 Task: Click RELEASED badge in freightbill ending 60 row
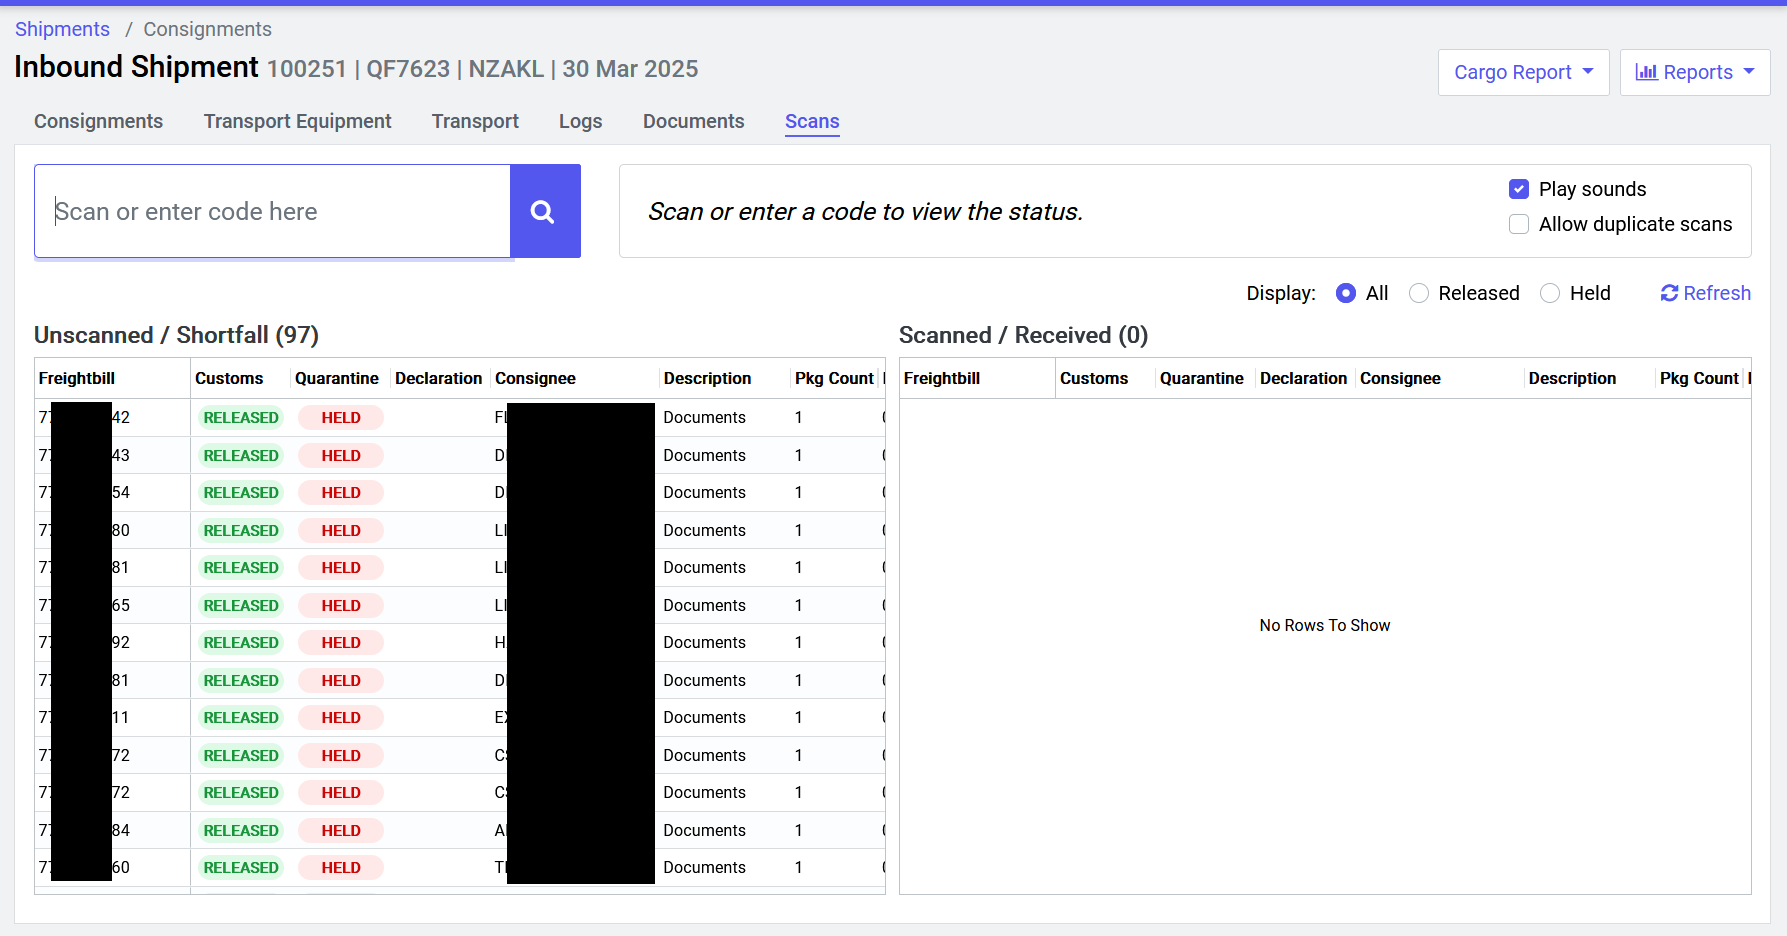[x=241, y=867]
